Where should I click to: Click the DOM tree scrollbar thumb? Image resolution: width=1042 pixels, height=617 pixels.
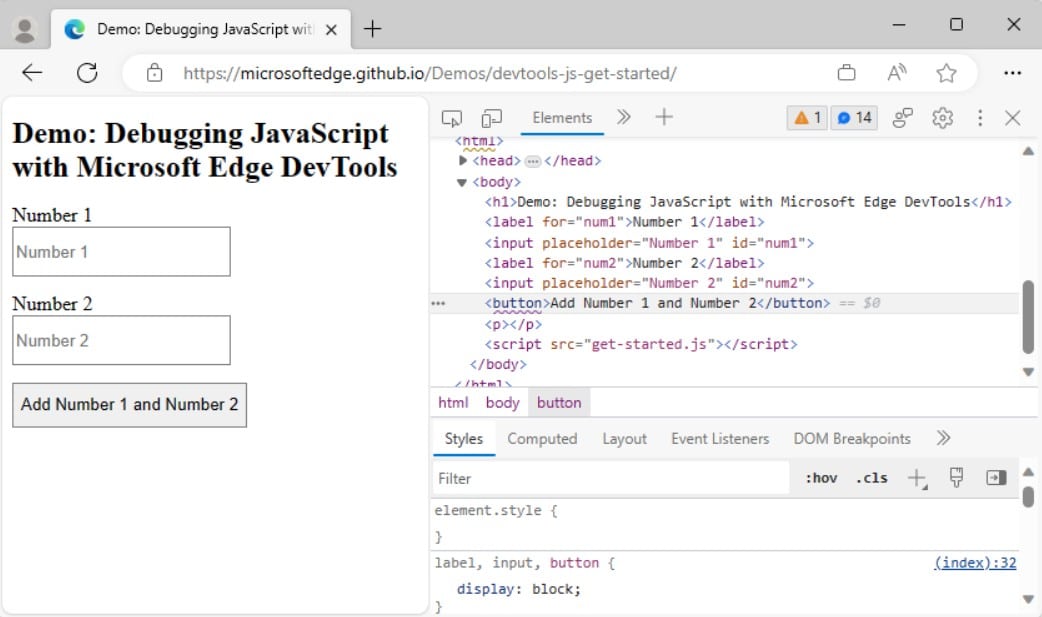[1027, 317]
